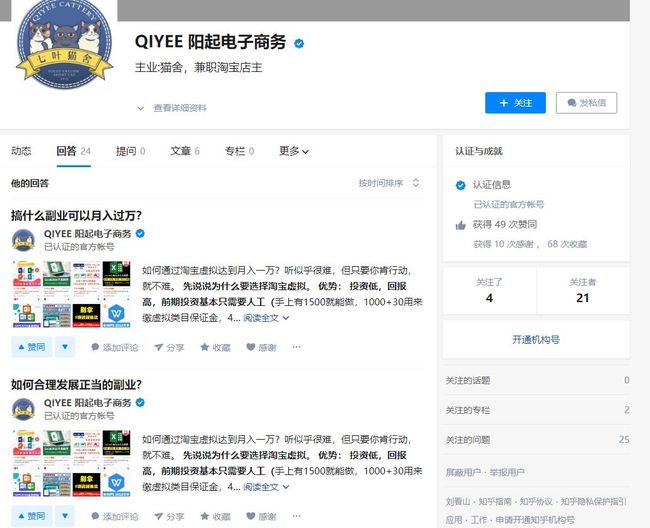Screen dimensions: 650x528
Task: Click 分享 share under second answer
Action: pos(169,516)
